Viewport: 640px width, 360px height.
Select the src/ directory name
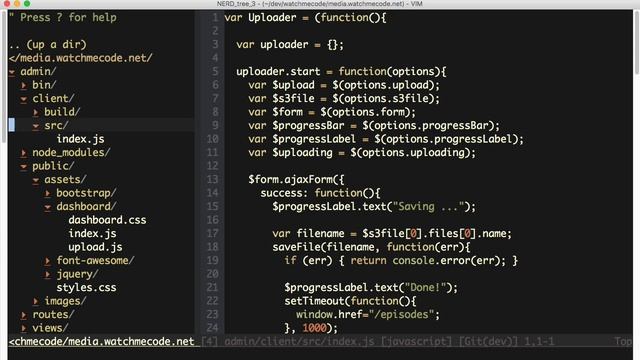(x=56, y=125)
